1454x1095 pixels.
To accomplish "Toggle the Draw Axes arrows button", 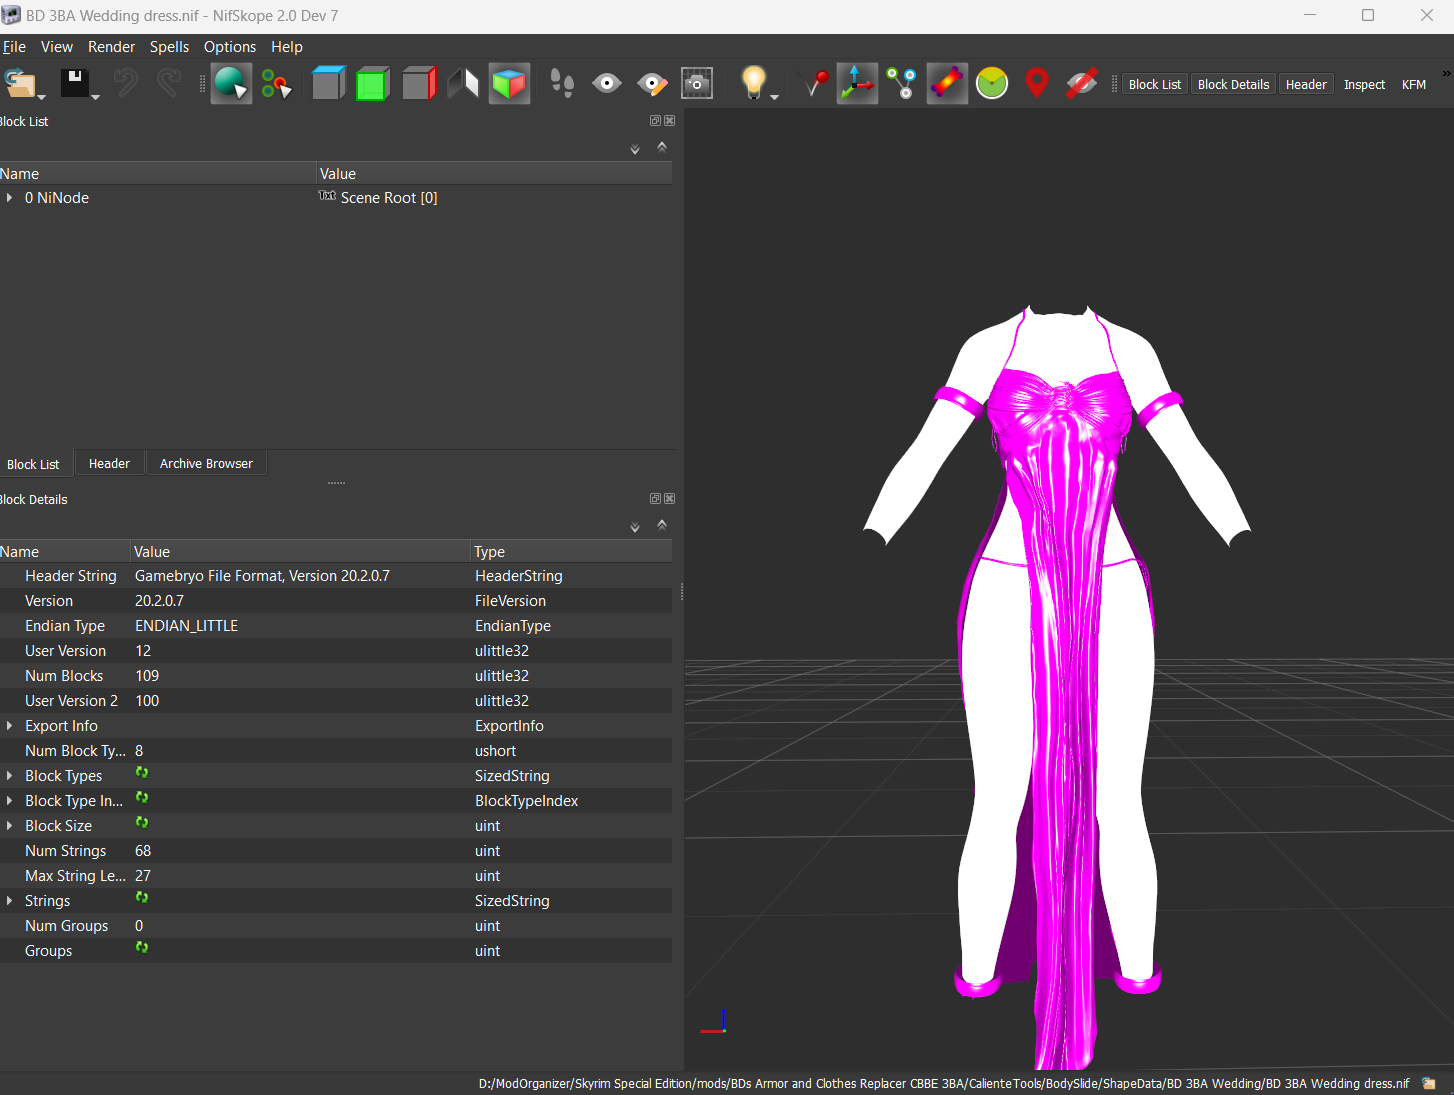I will click(857, 84).
